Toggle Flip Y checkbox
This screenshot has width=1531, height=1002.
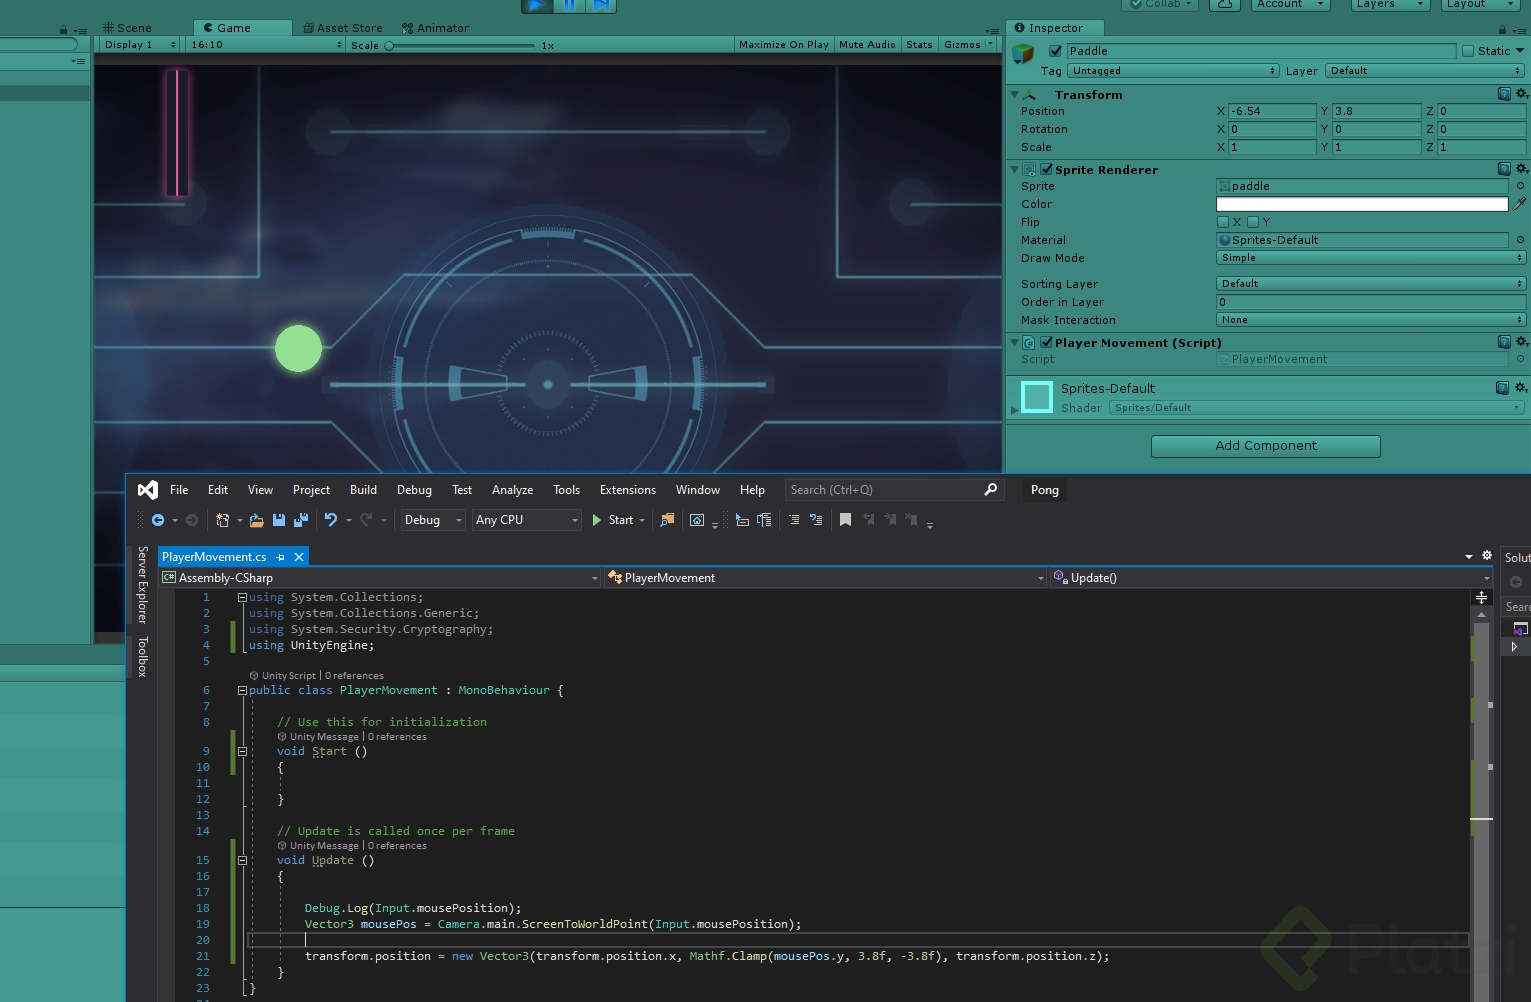coord(1253,222)
